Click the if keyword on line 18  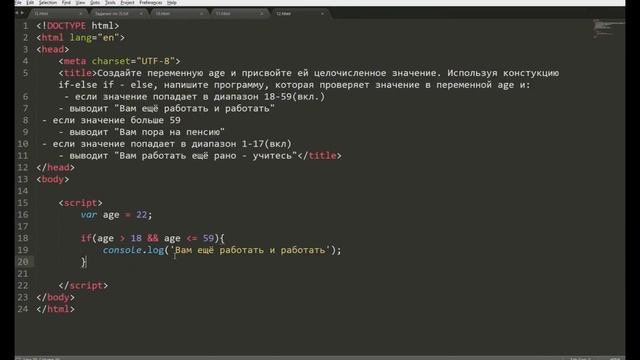[x=86, y=238]
